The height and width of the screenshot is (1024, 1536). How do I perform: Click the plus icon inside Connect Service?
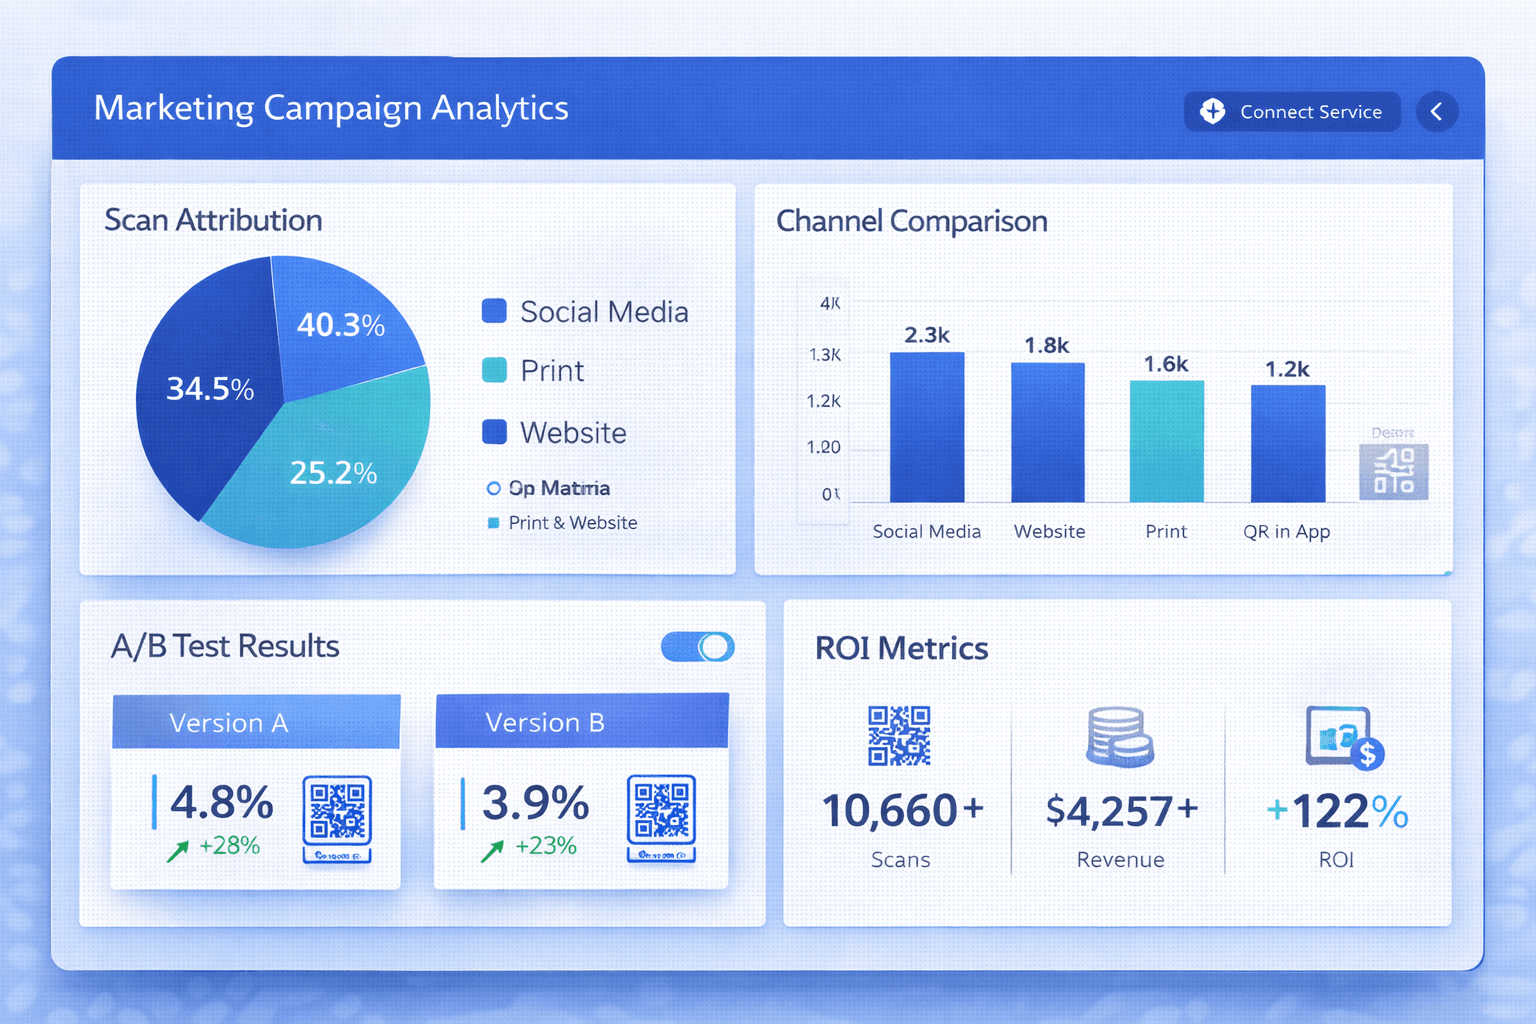[1213, 111]
